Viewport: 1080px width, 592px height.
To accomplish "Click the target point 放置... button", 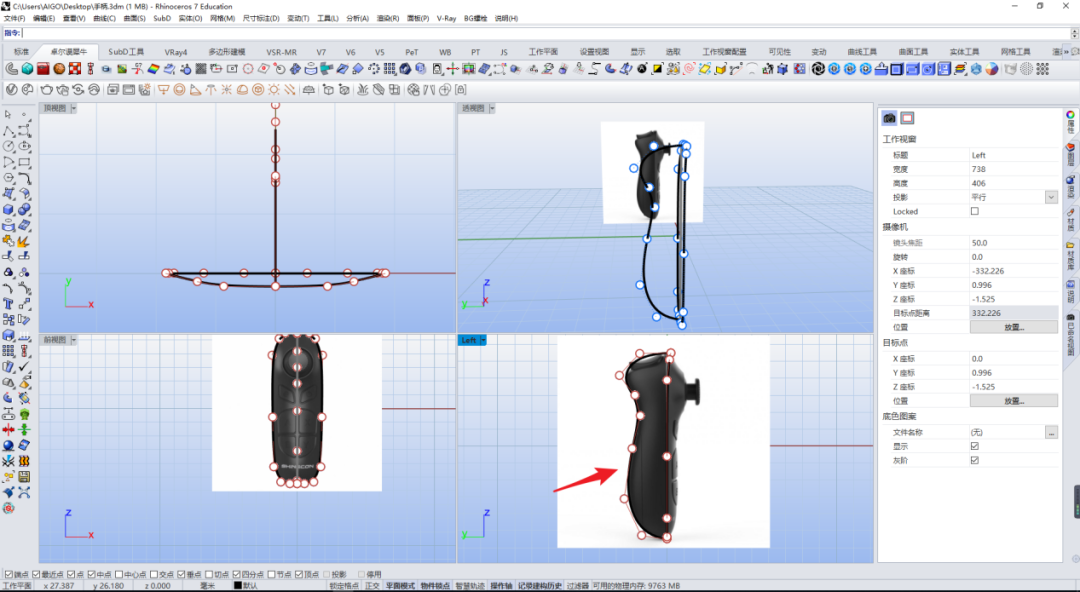I will pyautogui.click(x=1013, y=400).
